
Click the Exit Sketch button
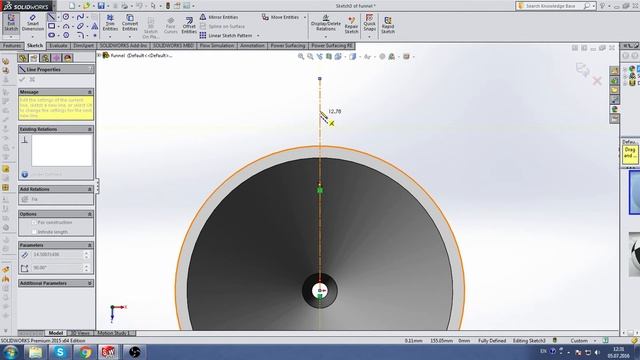tap(11, 24)
